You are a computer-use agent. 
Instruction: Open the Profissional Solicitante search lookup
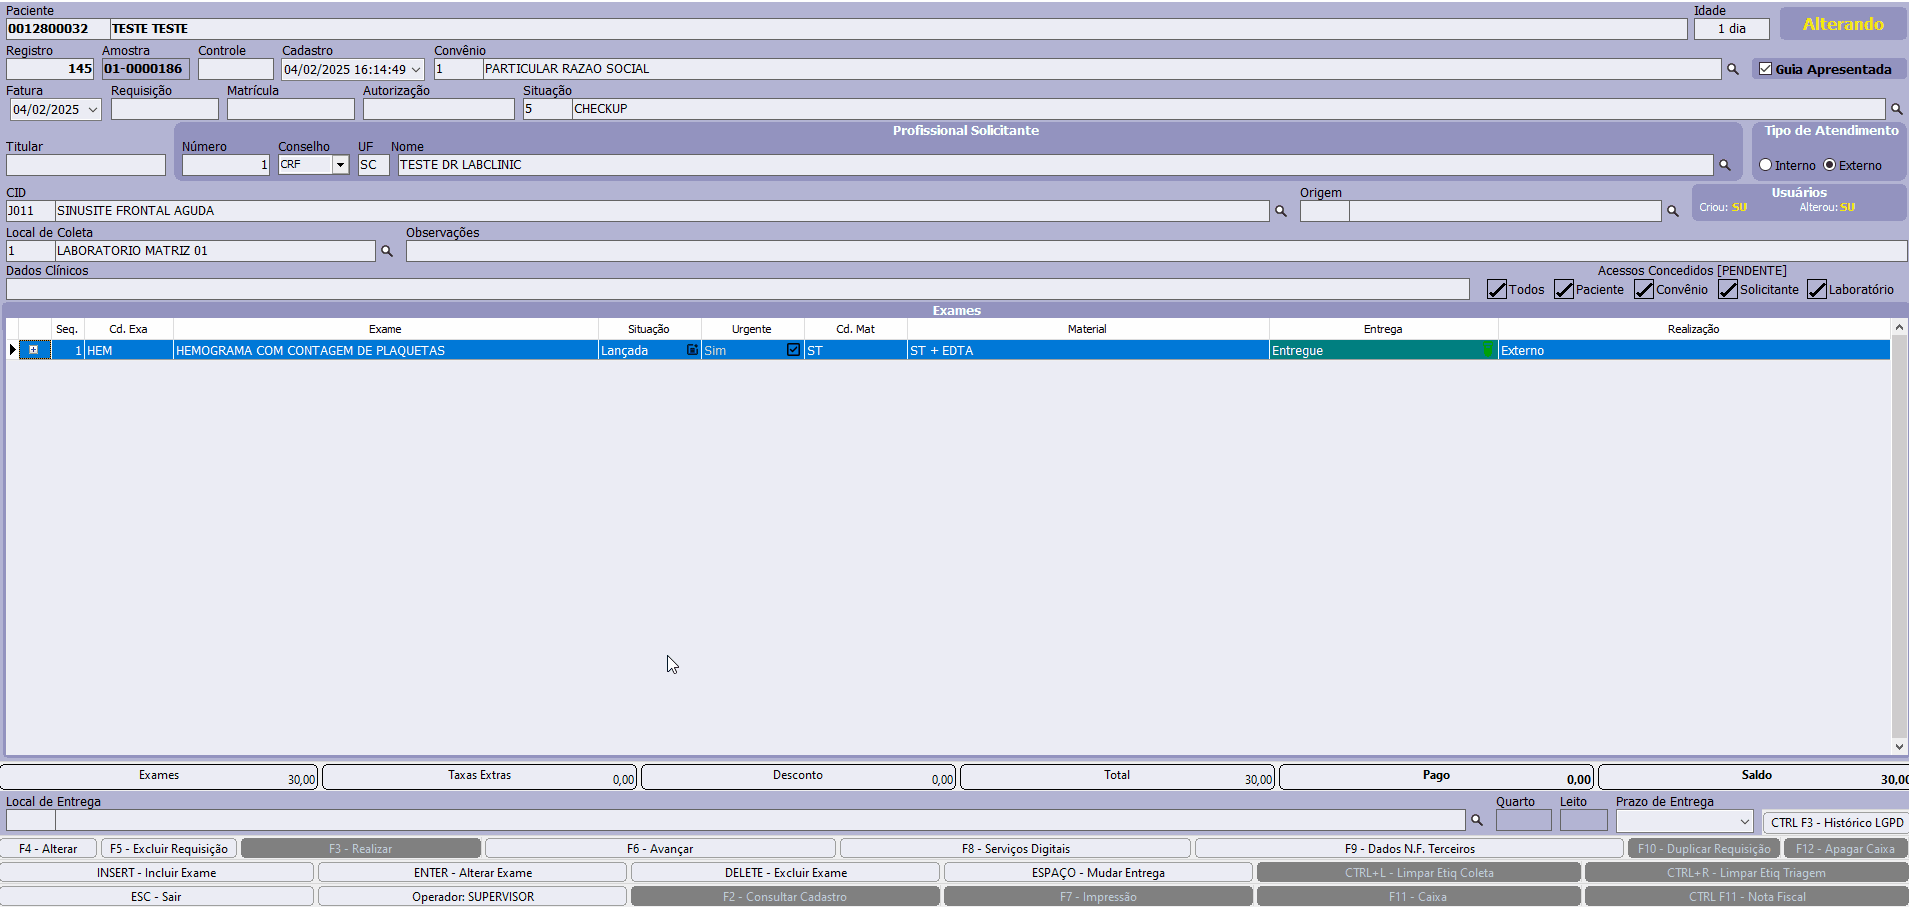coord(1724,165)
